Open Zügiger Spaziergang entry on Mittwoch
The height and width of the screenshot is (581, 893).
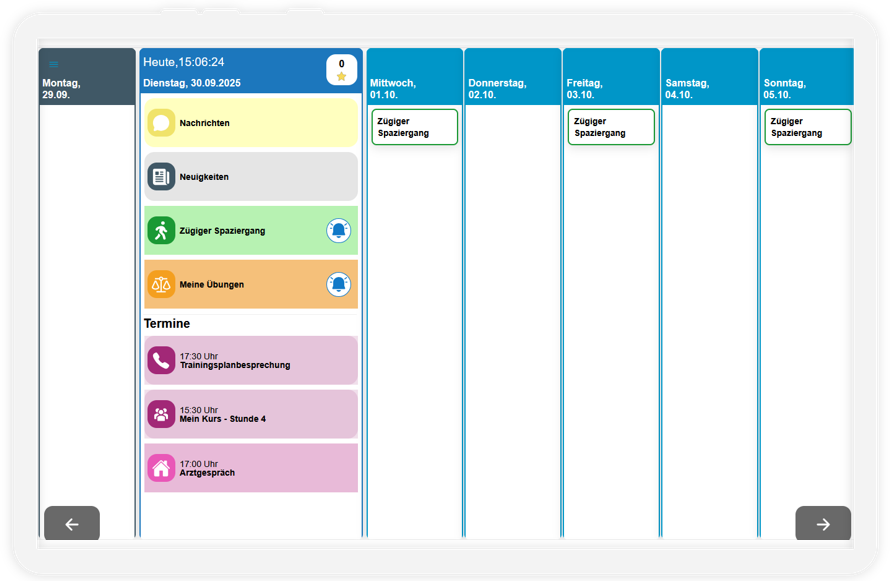[415, 127]
